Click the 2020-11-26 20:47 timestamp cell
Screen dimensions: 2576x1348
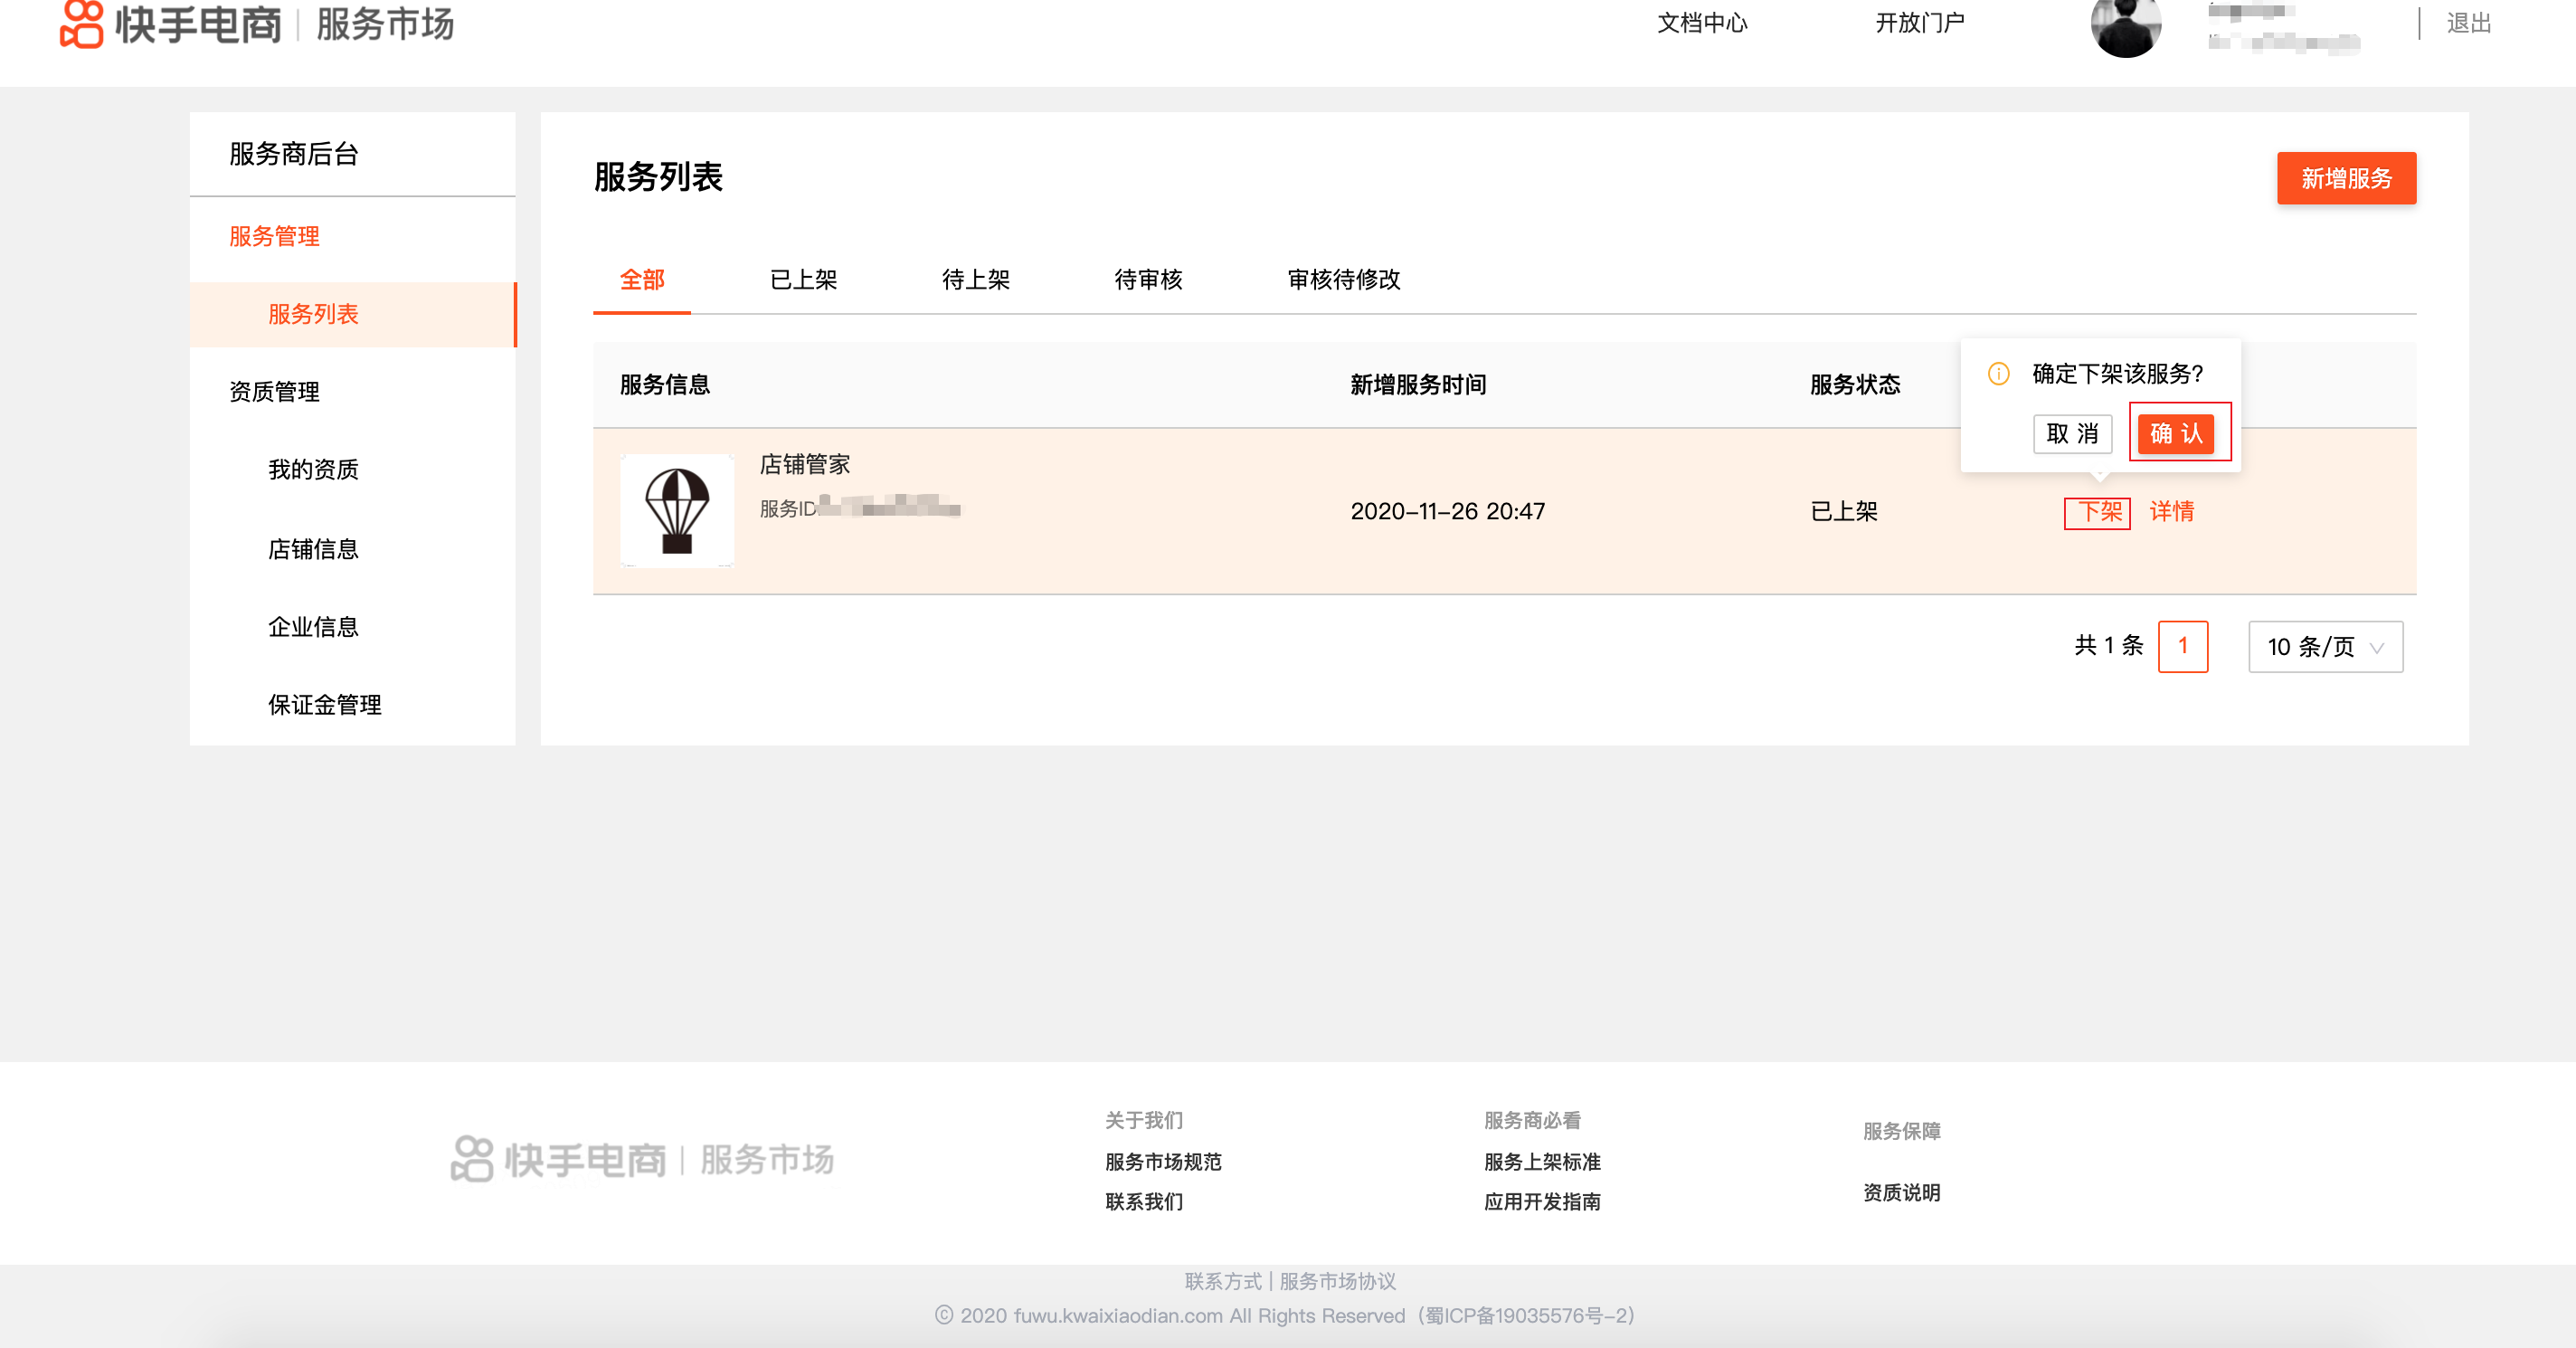click(x=1448, y=512)
